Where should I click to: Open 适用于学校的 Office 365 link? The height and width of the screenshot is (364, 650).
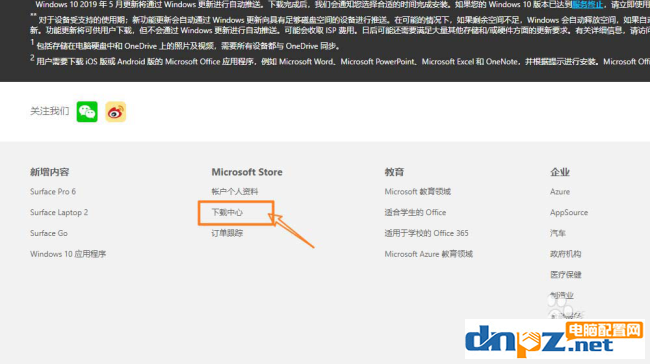pos(426,233)
